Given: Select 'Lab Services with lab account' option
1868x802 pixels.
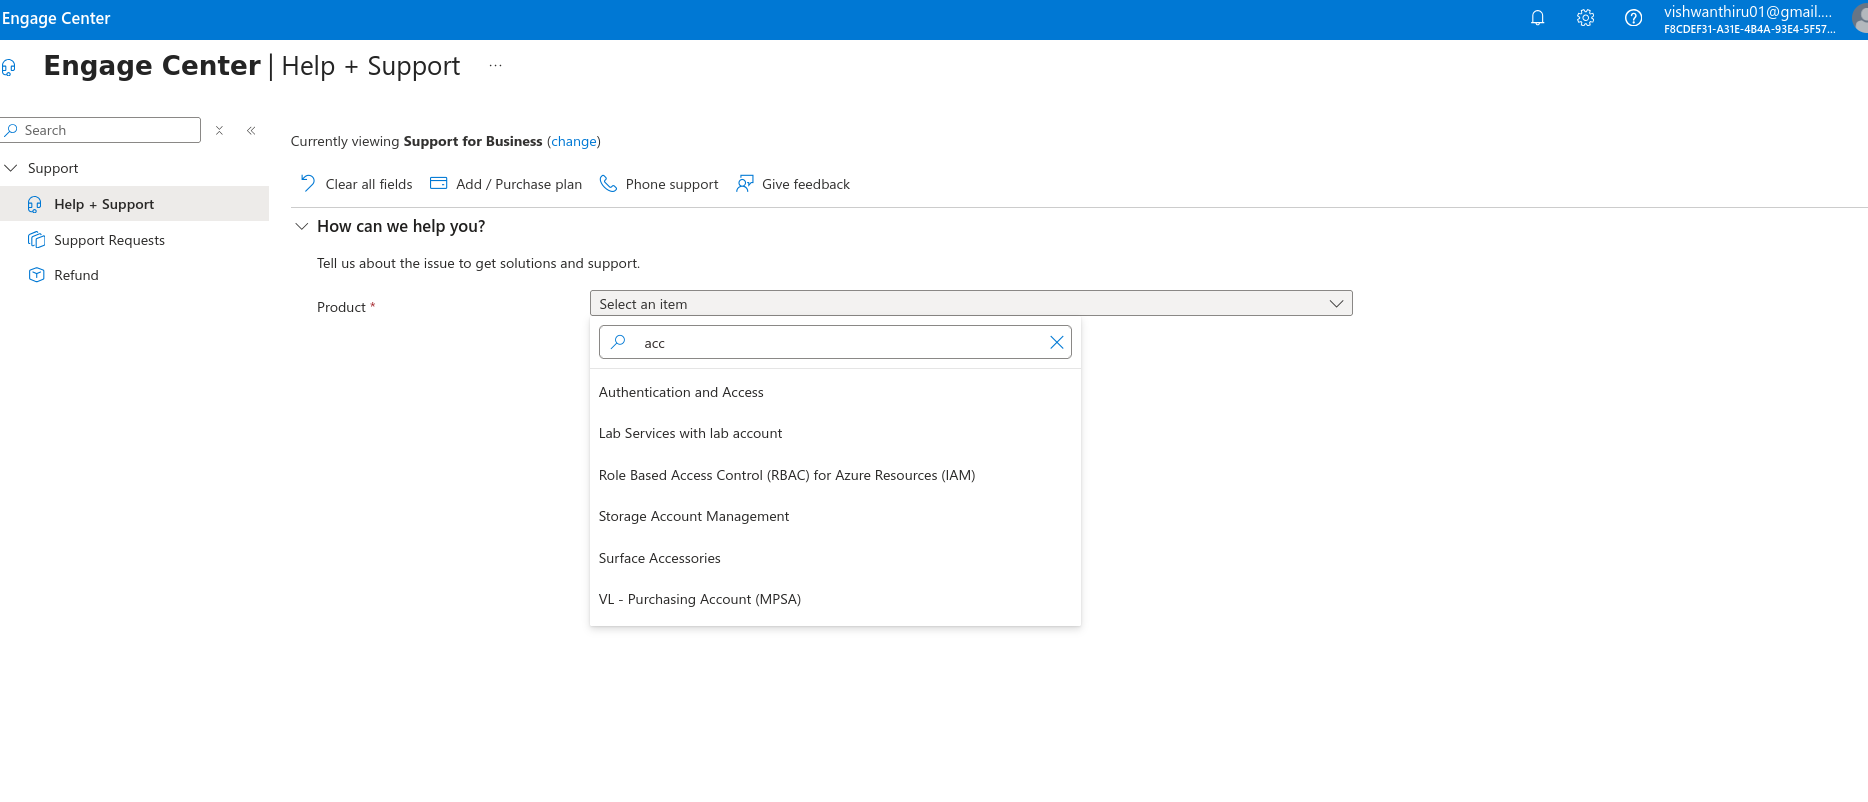Looking at the screenshot, I should pyautogui.click(x=835, y=433).
